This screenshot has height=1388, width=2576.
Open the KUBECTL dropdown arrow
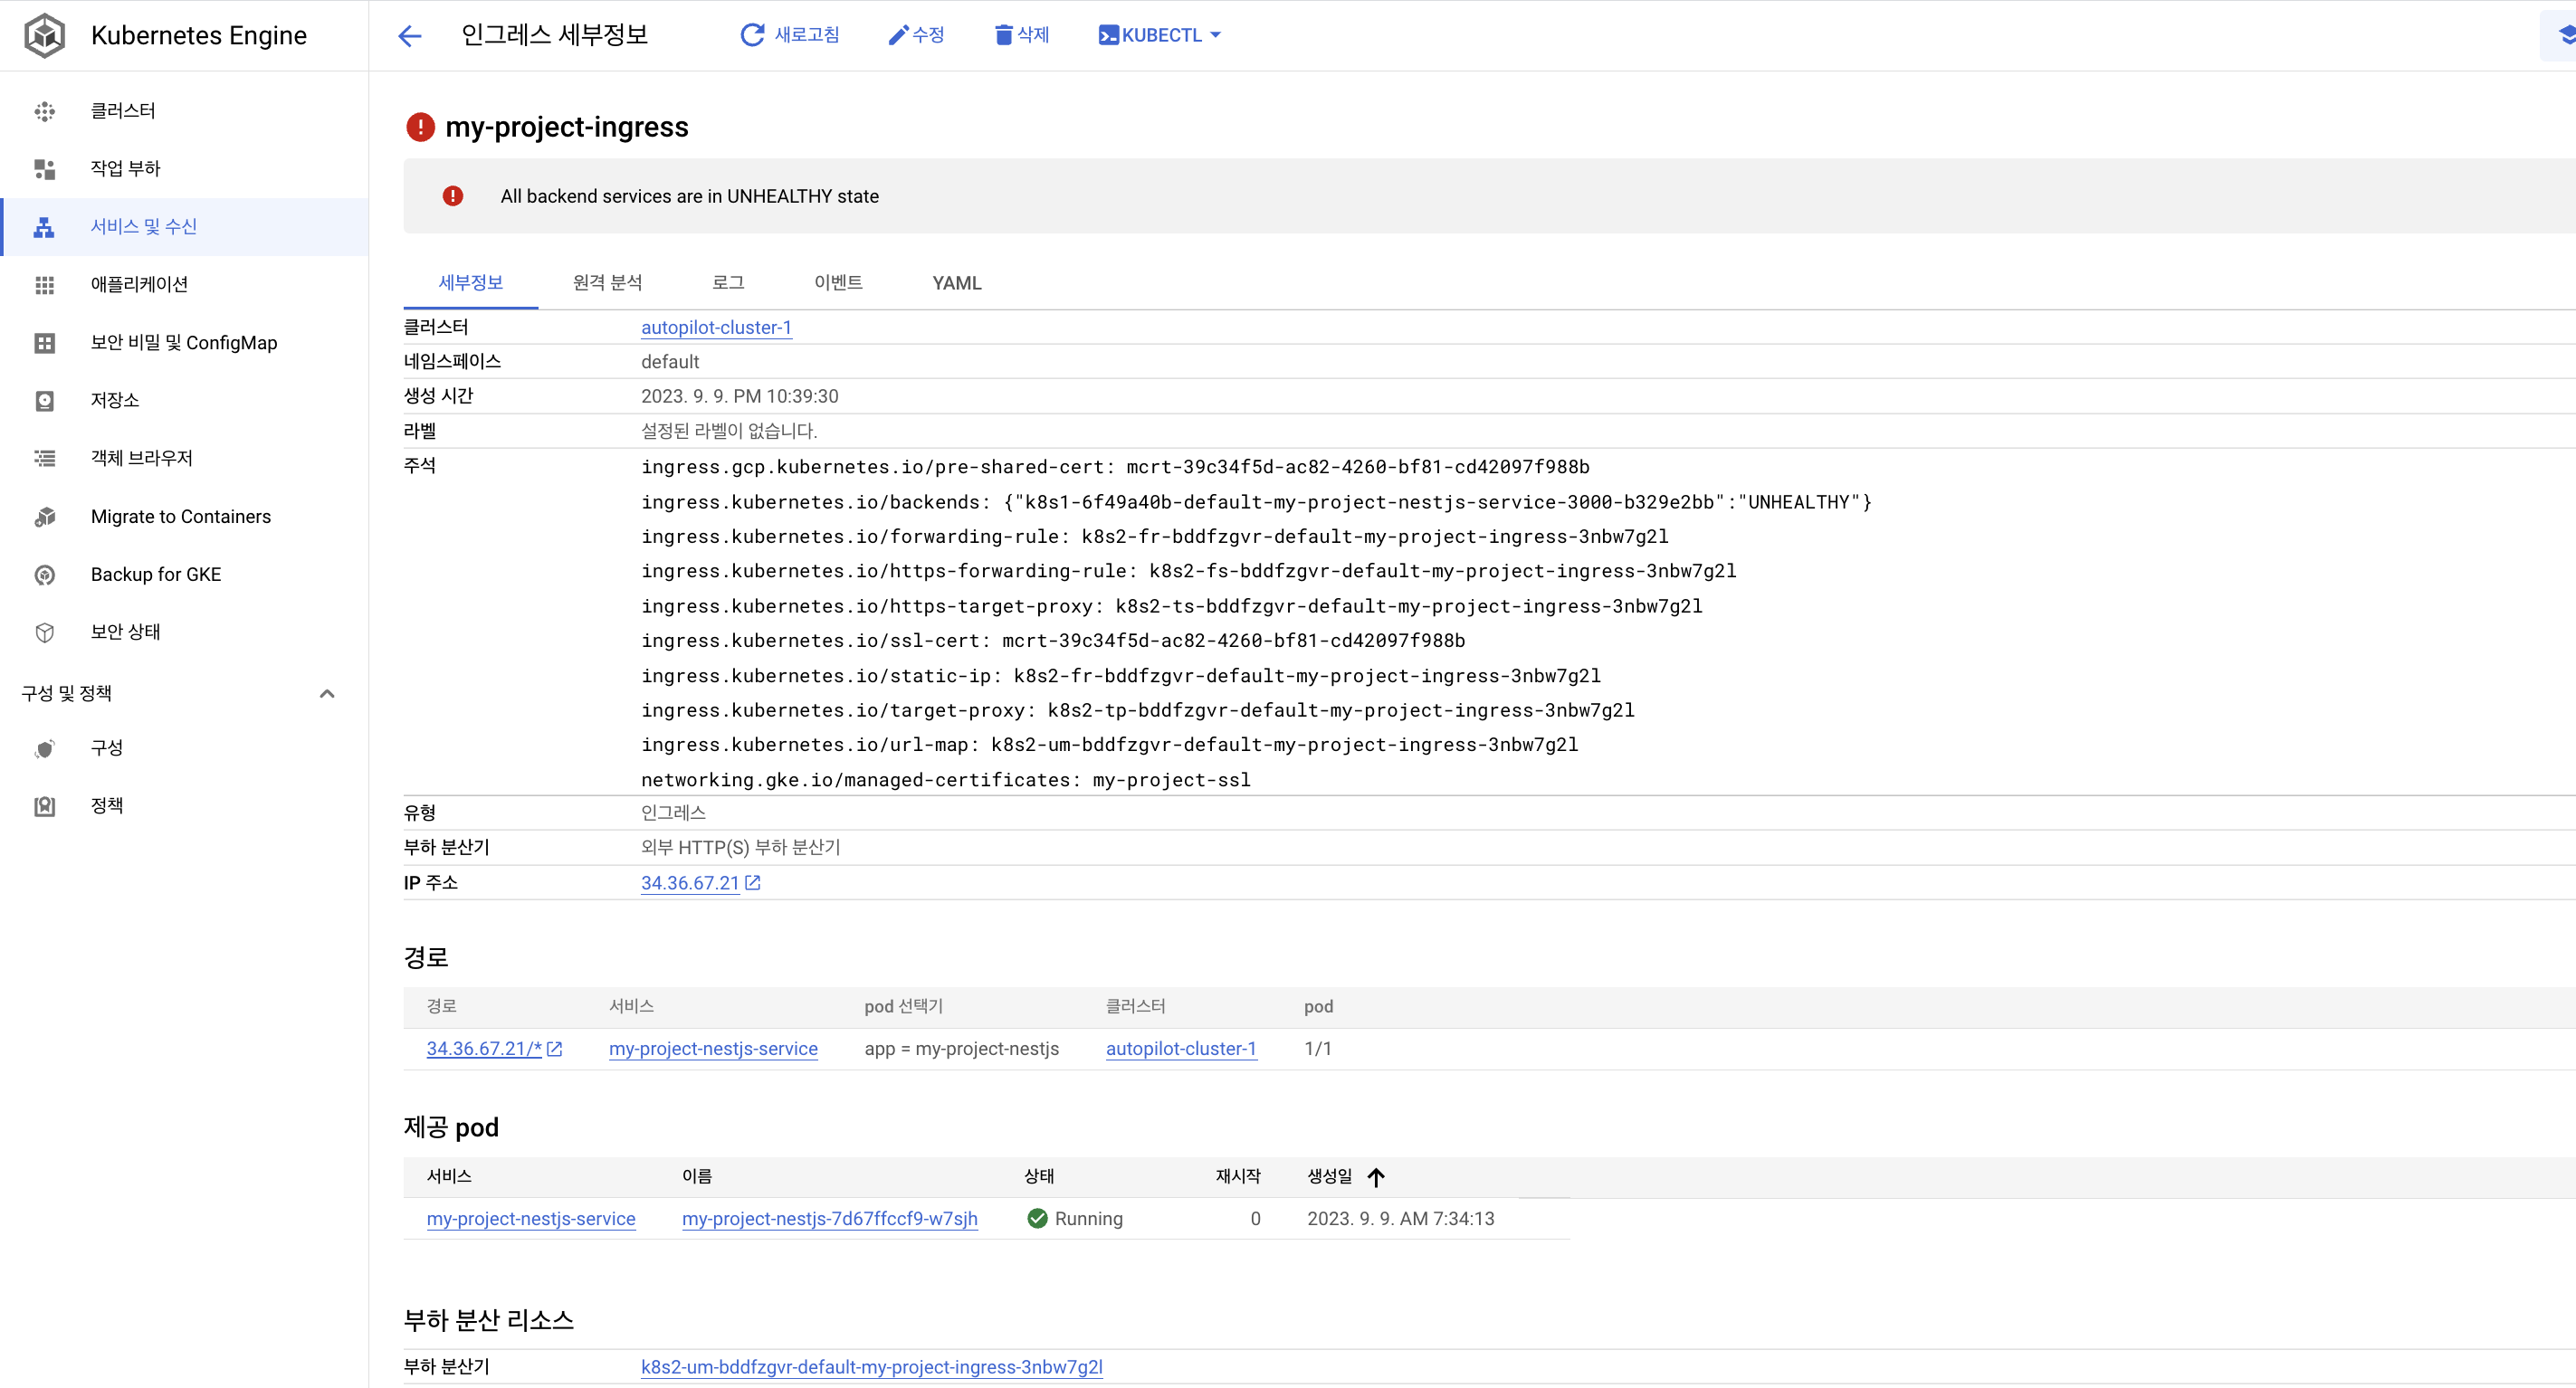[1215, 35]
